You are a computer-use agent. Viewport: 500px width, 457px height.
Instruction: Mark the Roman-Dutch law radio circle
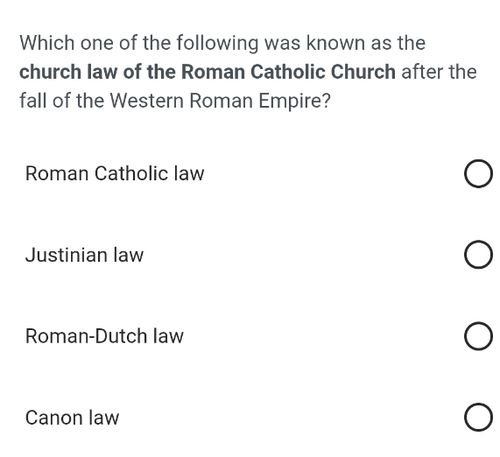pyautogui.click(x=478, y=336)
